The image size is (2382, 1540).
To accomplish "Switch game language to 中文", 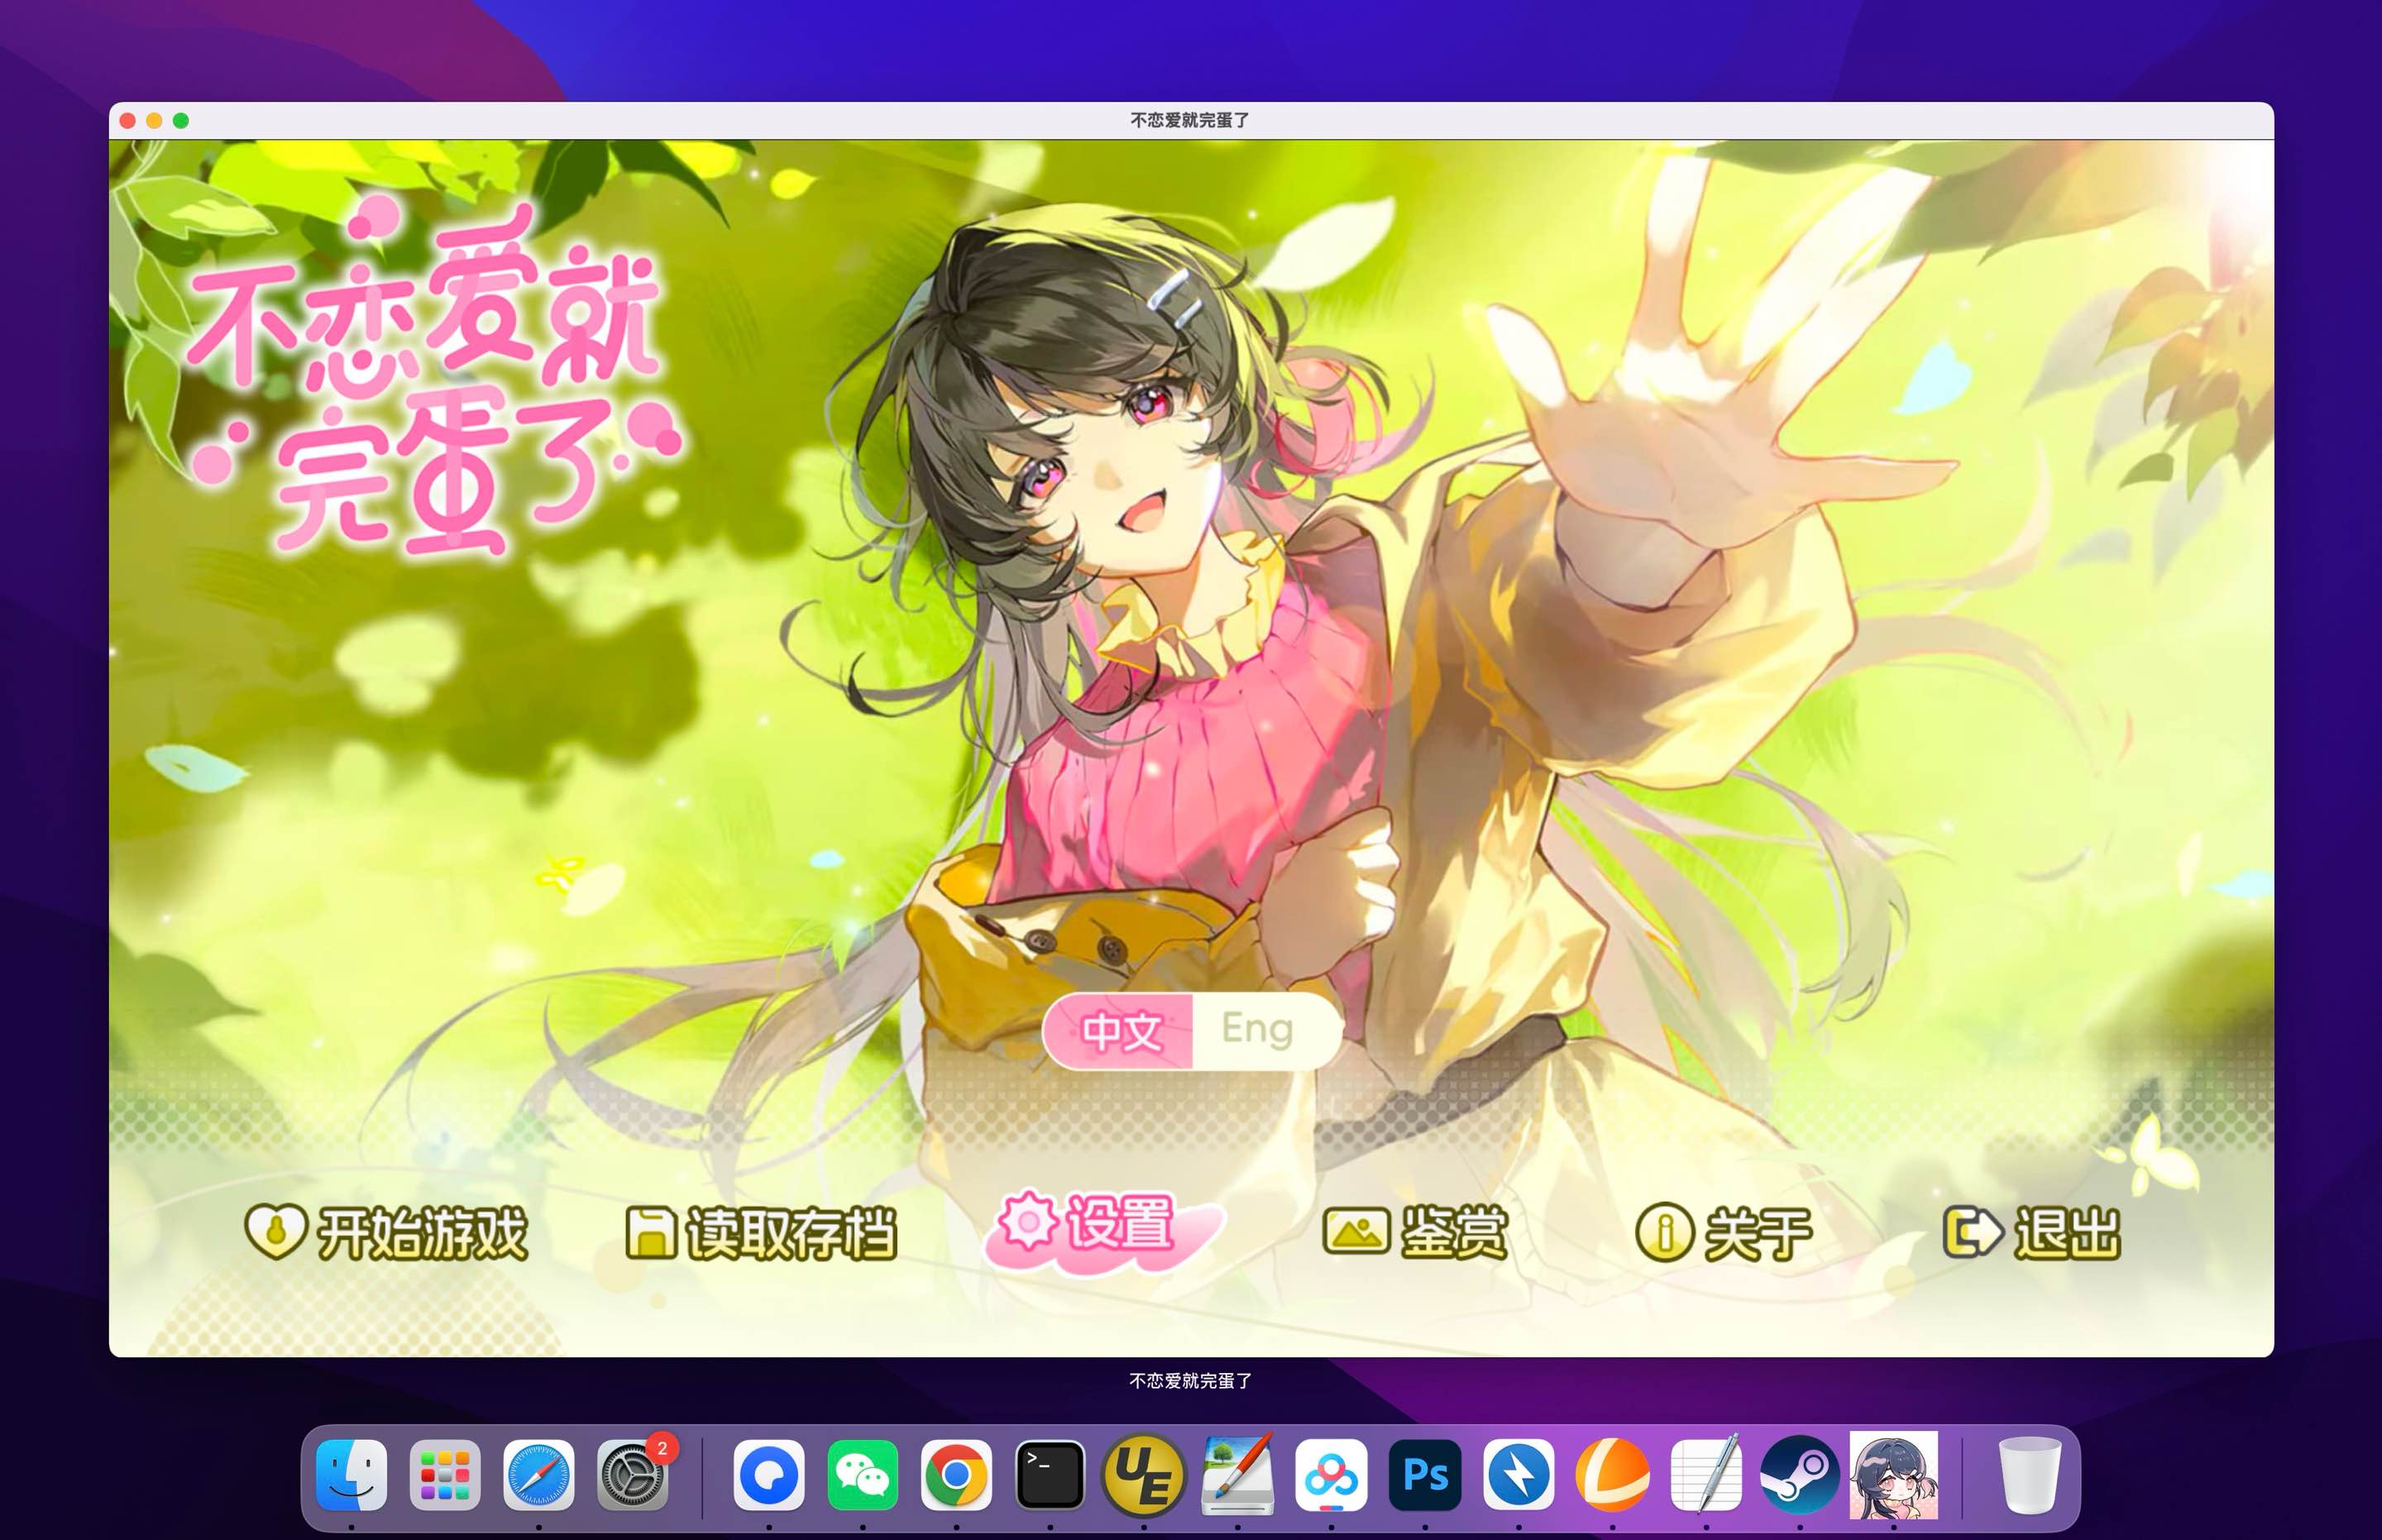I will click(1119, 1030).
